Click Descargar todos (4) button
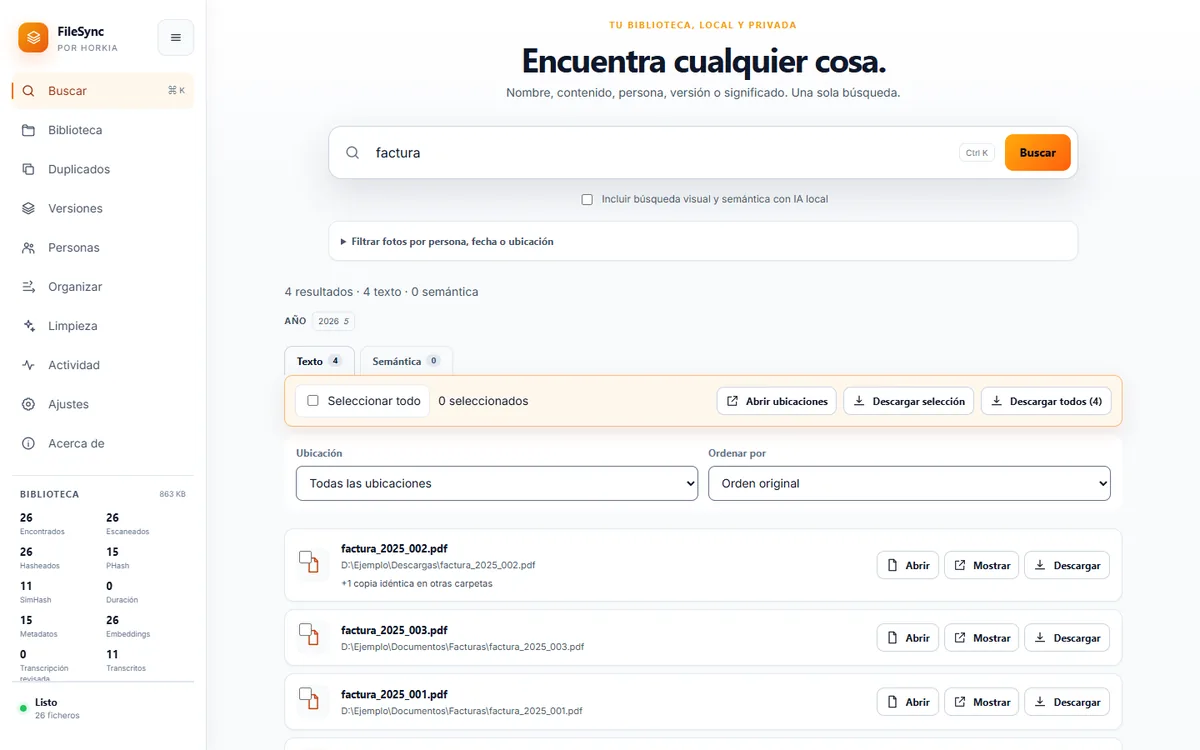 click(x=1046, y=401)
